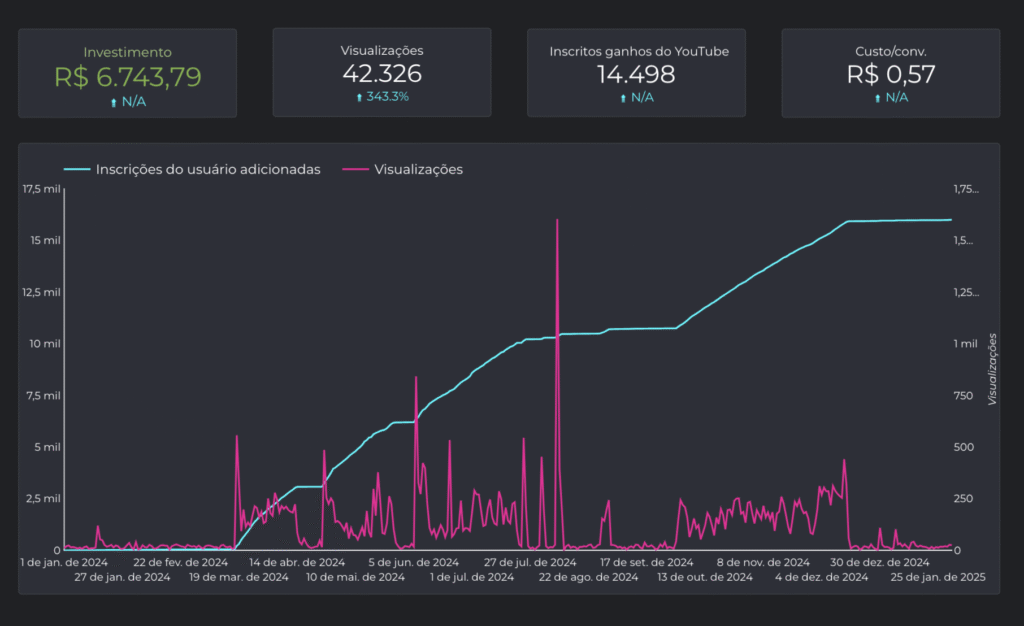Toggle the 'Inscrições do usuário adicionadas' legend label
This screenshot has height=626, width=1024.
(x=208, y=170)
